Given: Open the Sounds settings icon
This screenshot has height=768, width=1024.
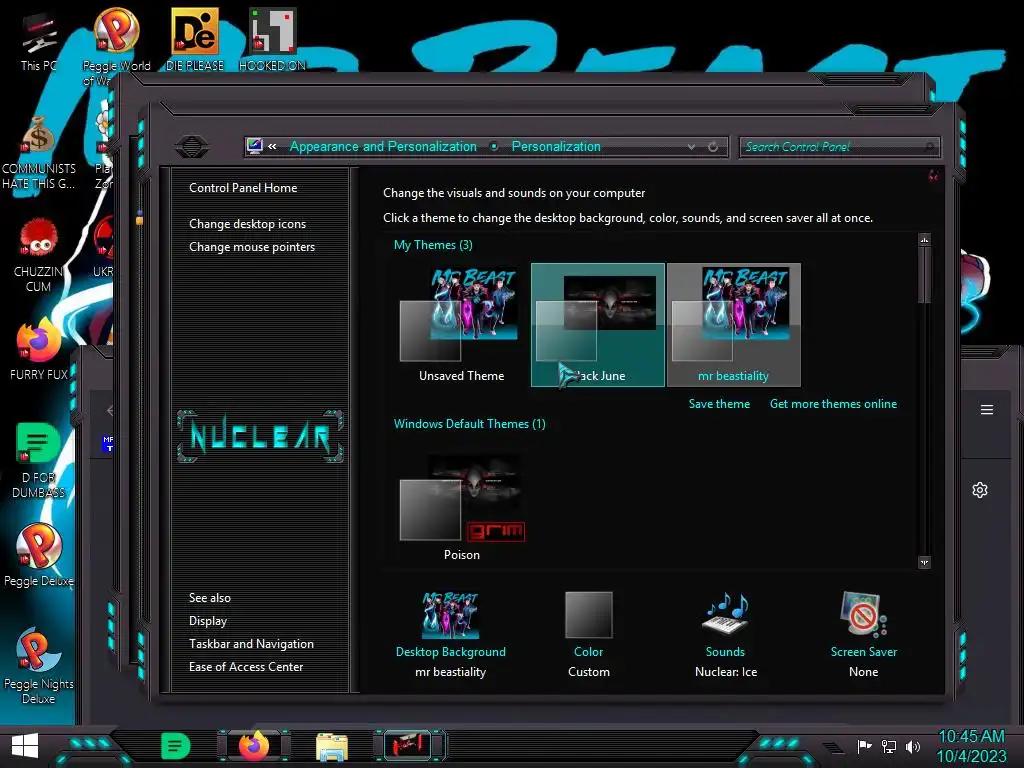Looking at the screenshot, I should (x=726, y=614).
